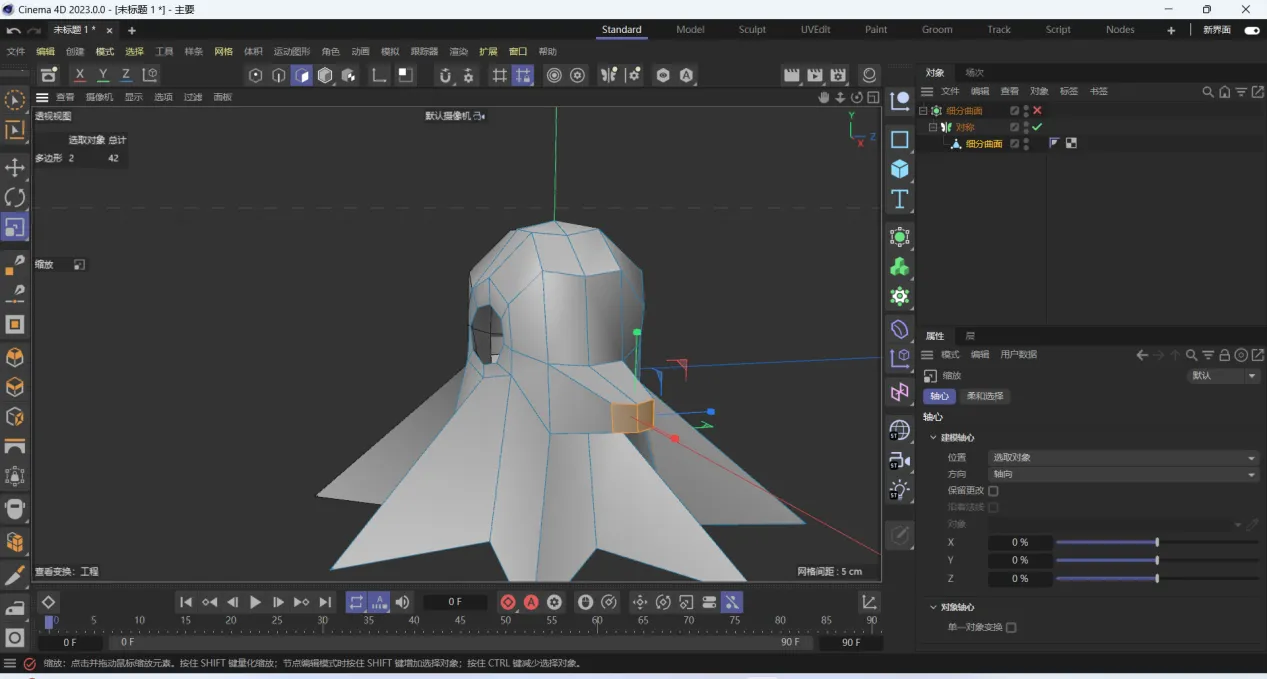1267x679 pixels.
Task: Click the 柔和选择 button
Action: pyautogui.click(x=985, y=396)
